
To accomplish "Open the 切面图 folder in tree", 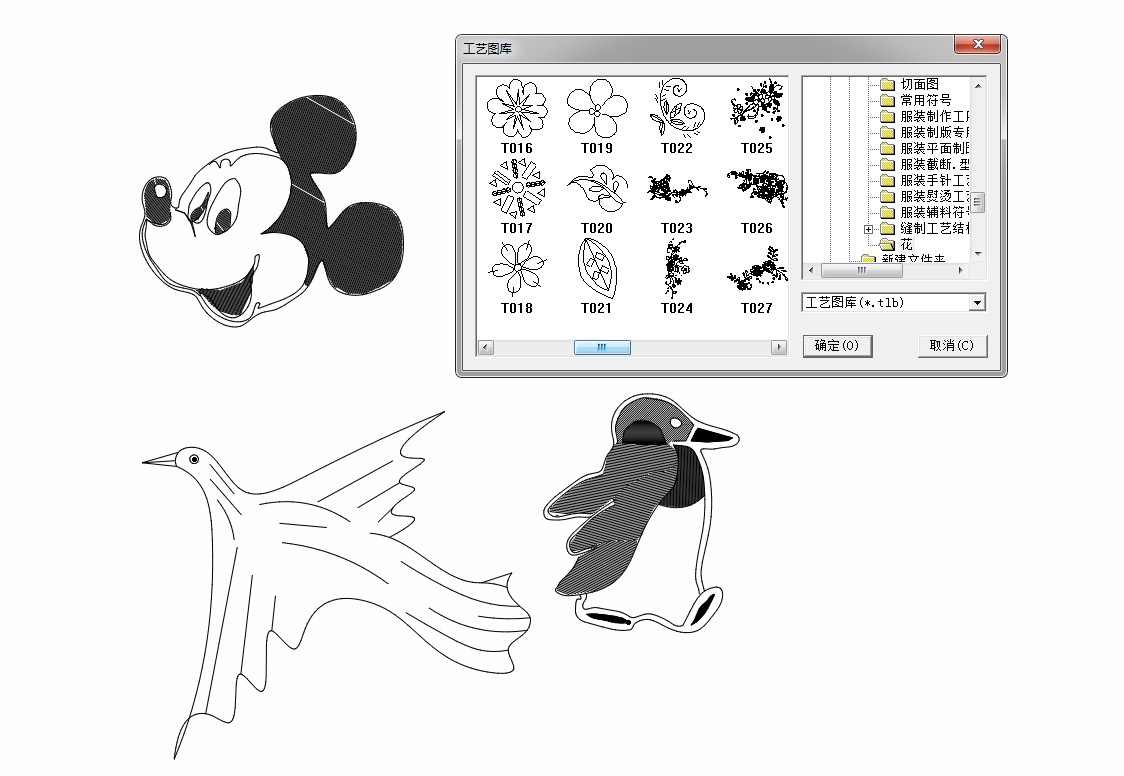I will click(x=918, y=85).
